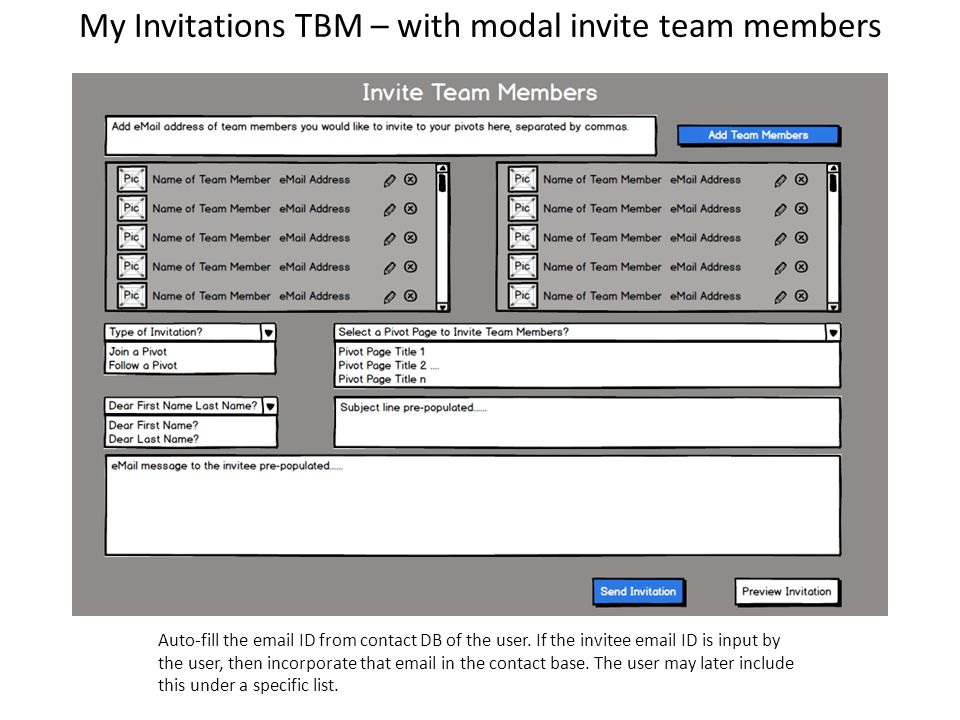
Task: Expand the Select a Pivot Page dropdown arrow
Action: pos(833,332)
